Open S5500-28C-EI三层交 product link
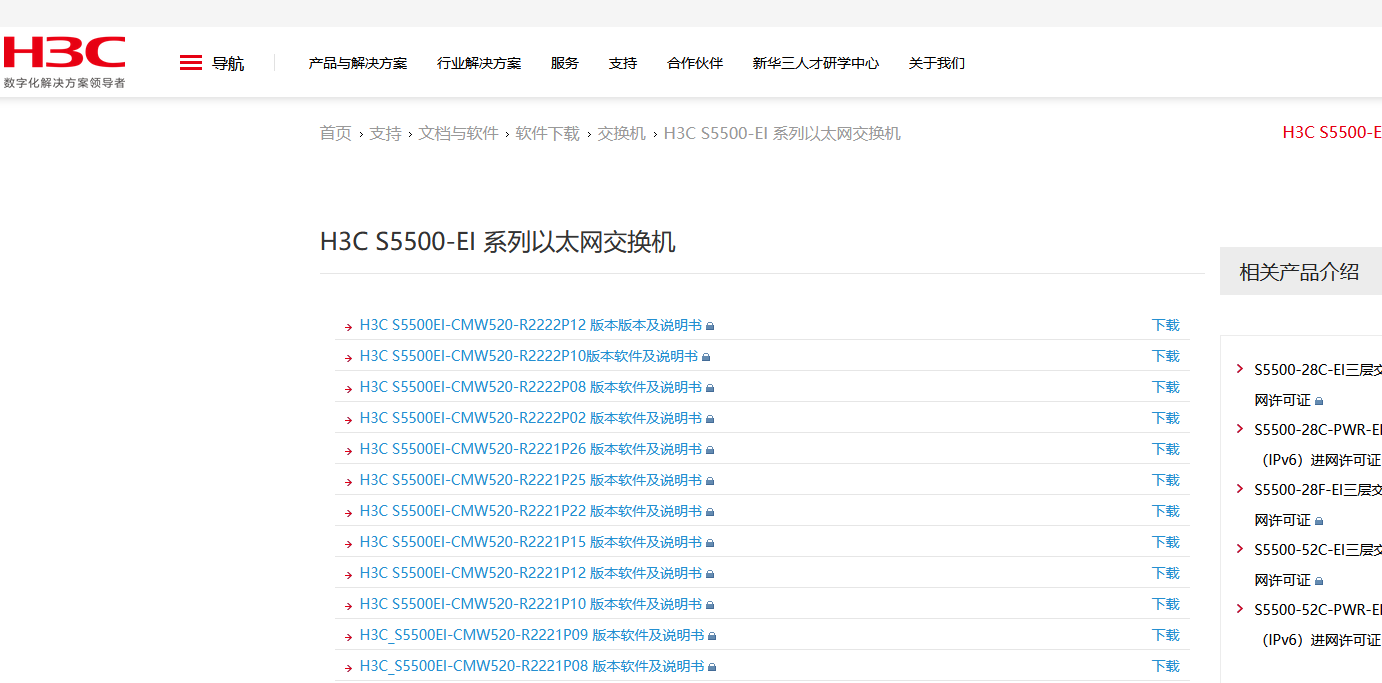 point(1318,370)
